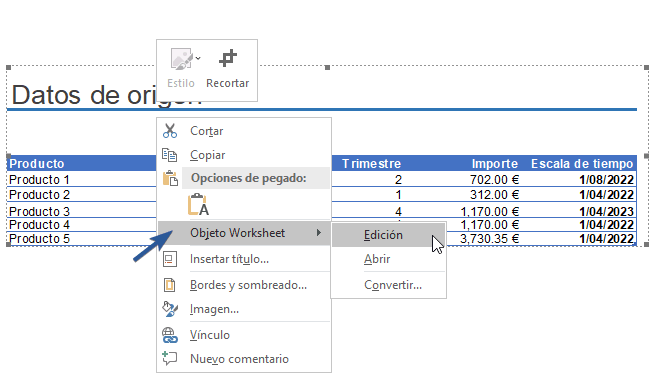Choose Imagen... from the context menu

click(244, 309)
